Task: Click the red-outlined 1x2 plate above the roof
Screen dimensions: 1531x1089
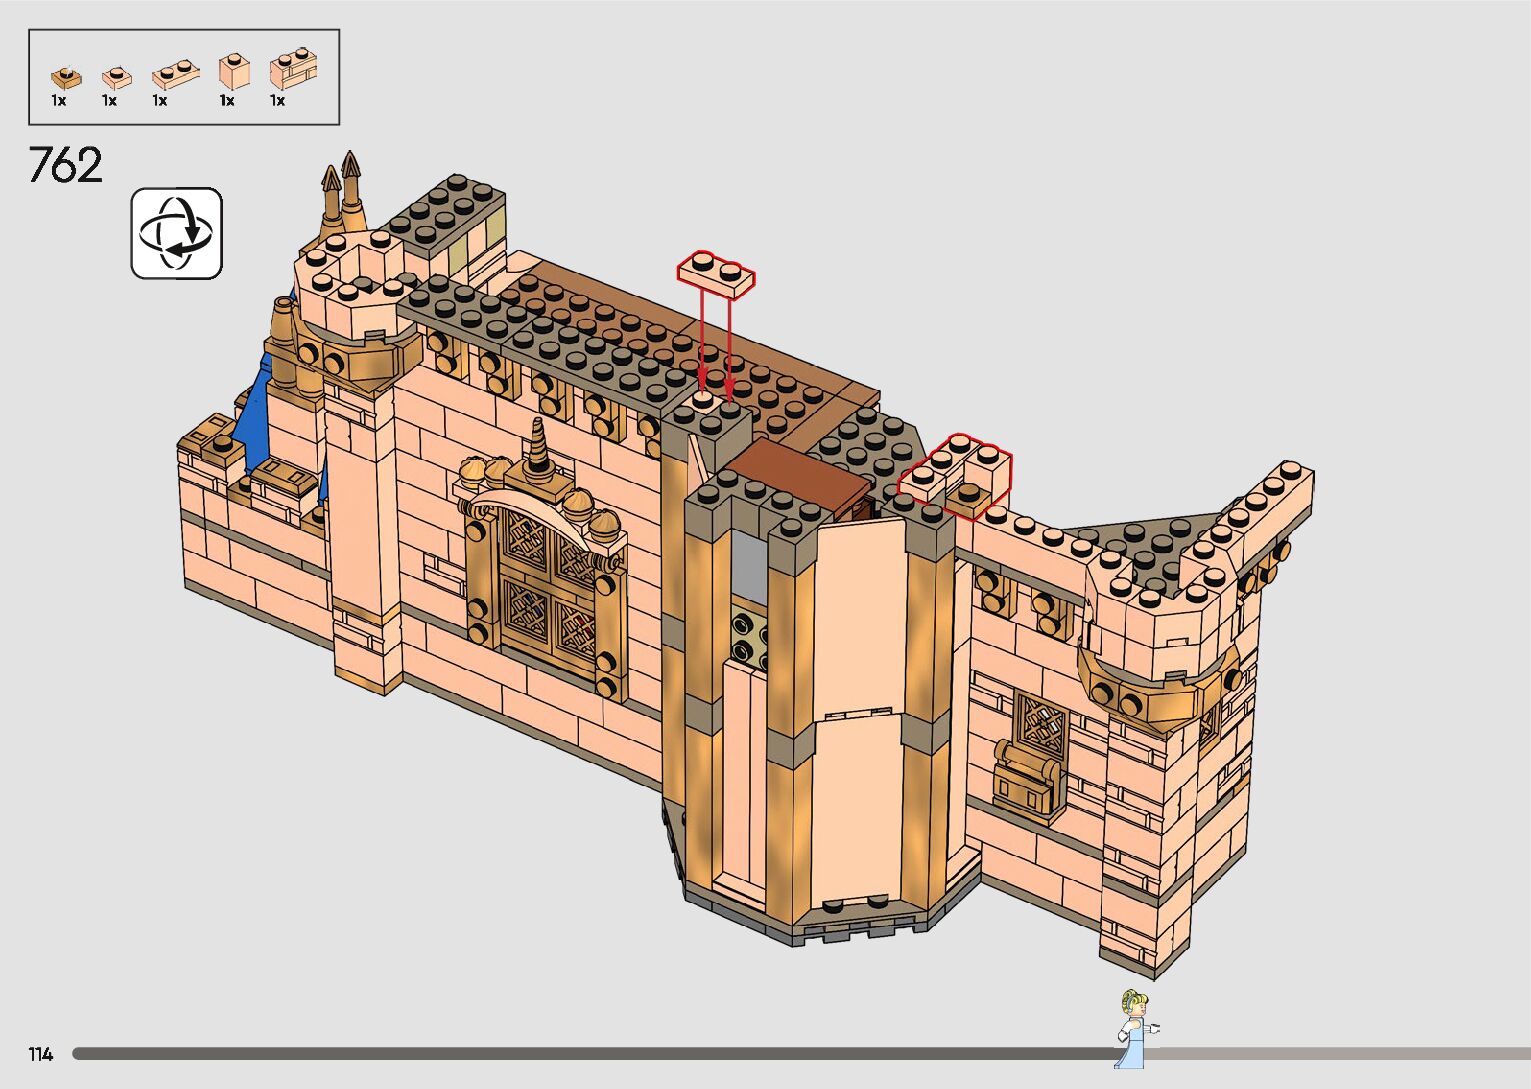Action: [715, 275]
